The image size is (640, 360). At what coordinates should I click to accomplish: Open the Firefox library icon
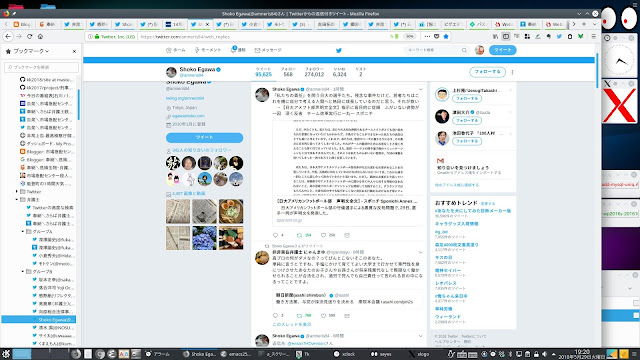coord(495,36)
